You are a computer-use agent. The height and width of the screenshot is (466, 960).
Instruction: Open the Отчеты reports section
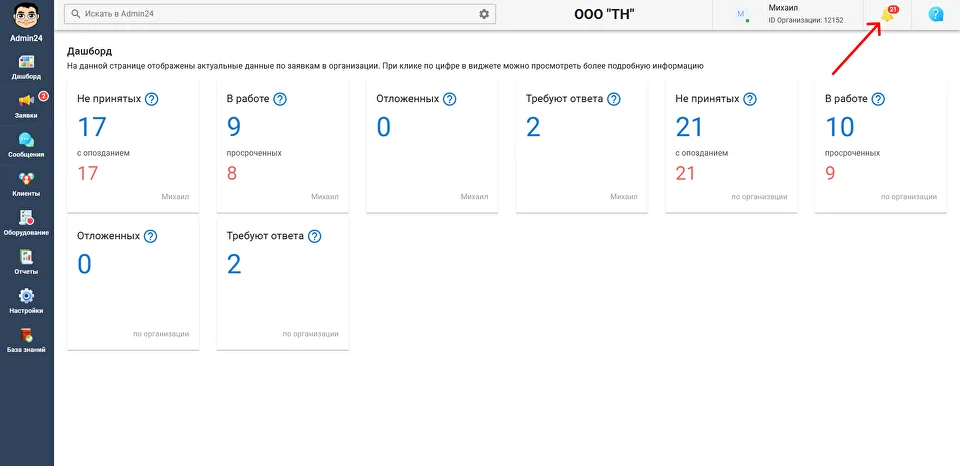[x=26, y=261]
